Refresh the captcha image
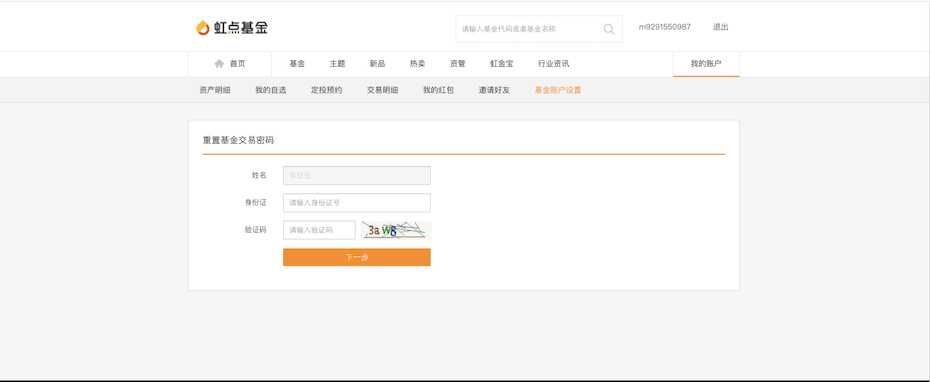Image resolution: width=930 pixels, height=382 pixels. pyautogui.click(x=396, y=230)
